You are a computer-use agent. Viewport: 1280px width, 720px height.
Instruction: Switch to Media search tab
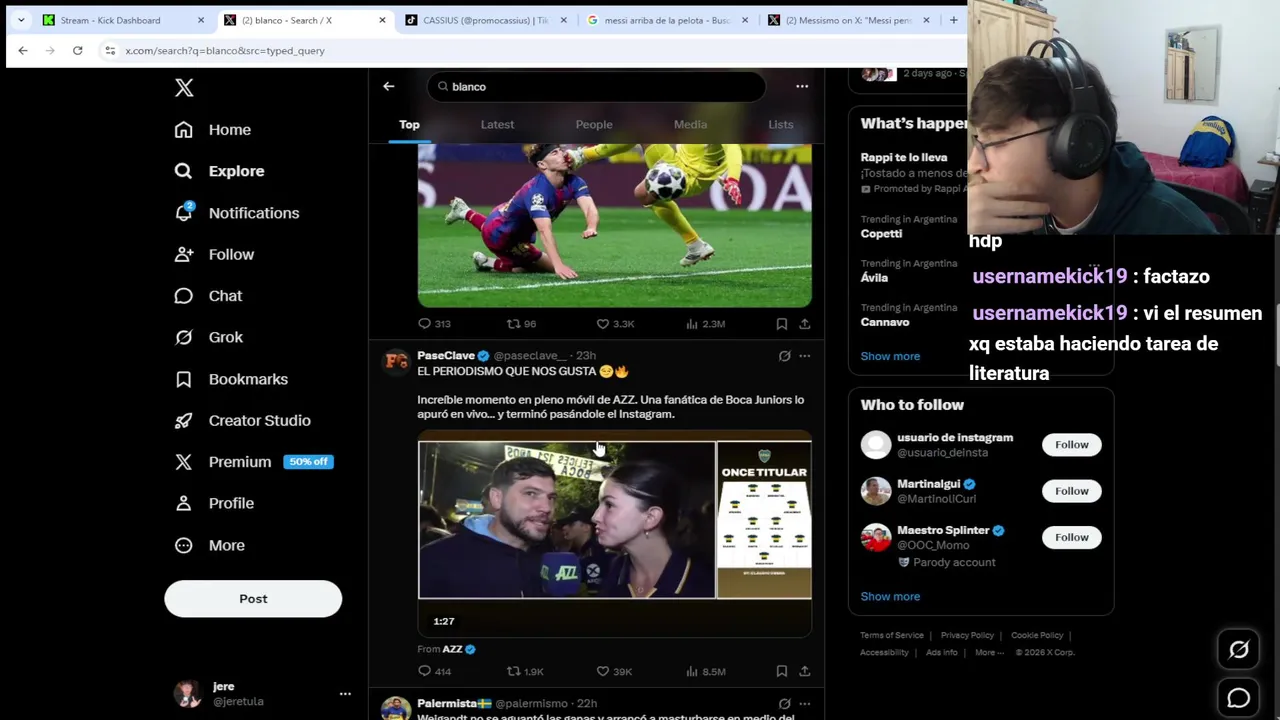coord(690,124)
